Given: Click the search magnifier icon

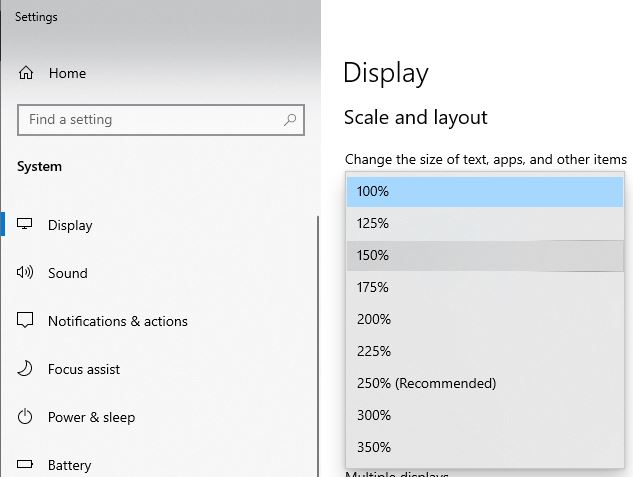Looking at the screenshot, I should click(x=290, y=120).
